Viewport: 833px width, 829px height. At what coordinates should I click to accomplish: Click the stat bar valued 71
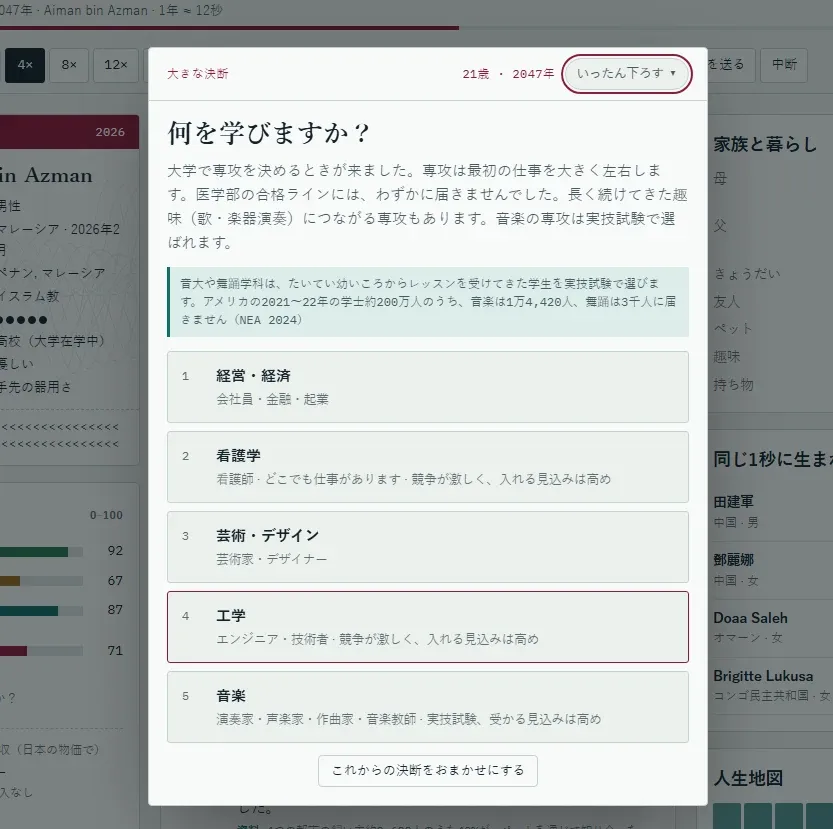point(41,650)
